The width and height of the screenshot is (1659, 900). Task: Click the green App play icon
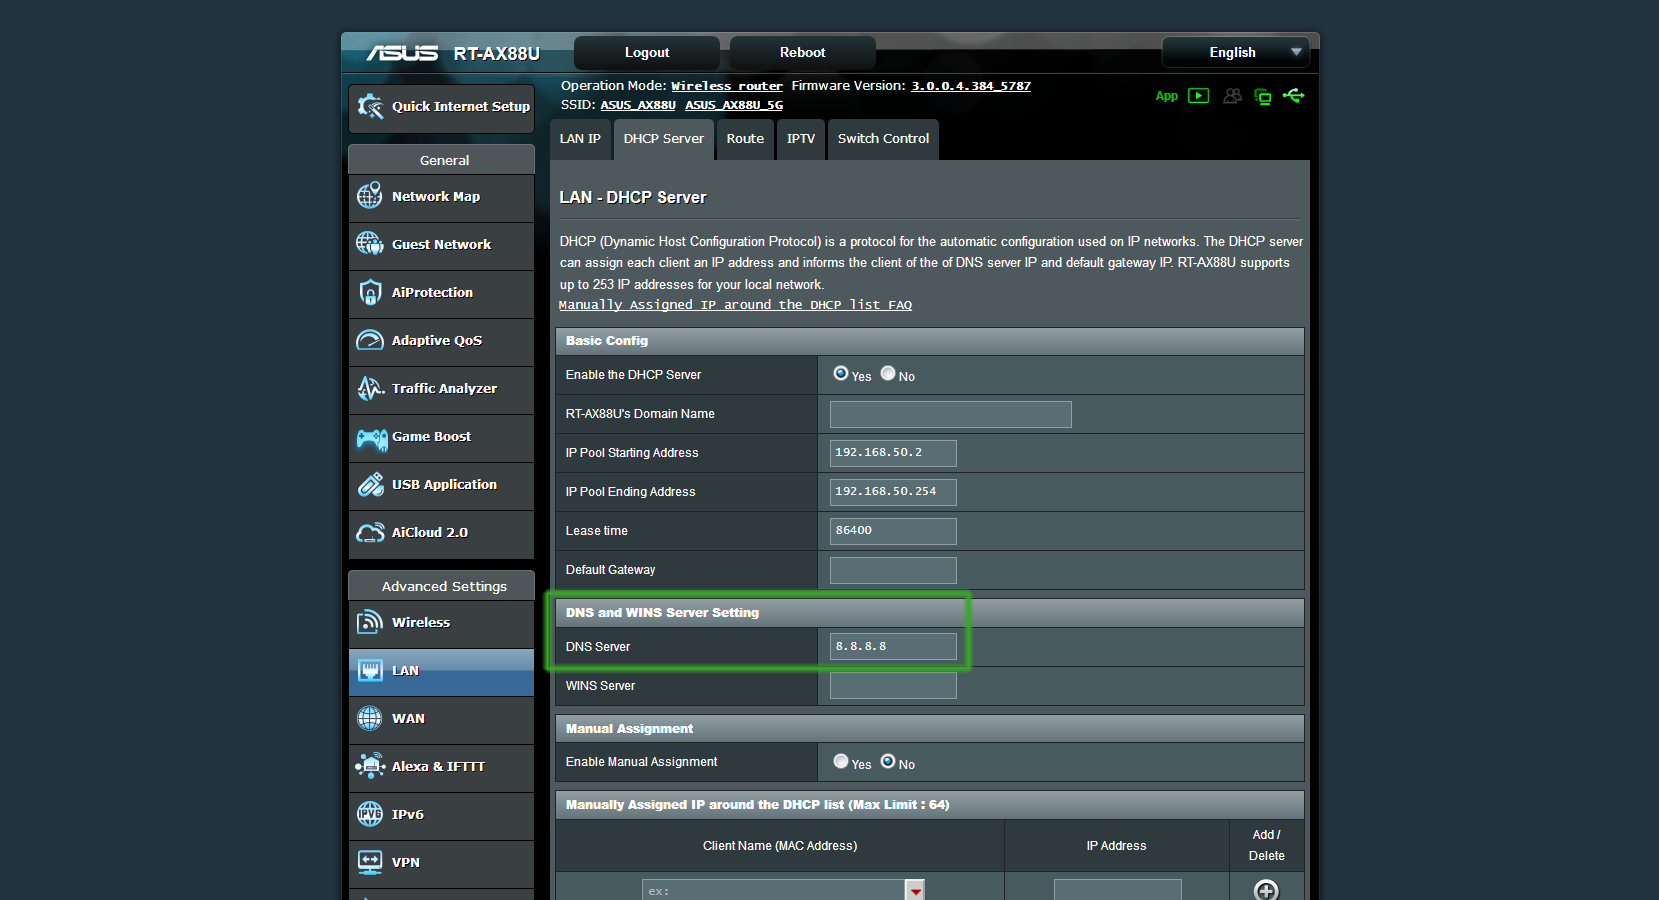(x=1198, y=96)
